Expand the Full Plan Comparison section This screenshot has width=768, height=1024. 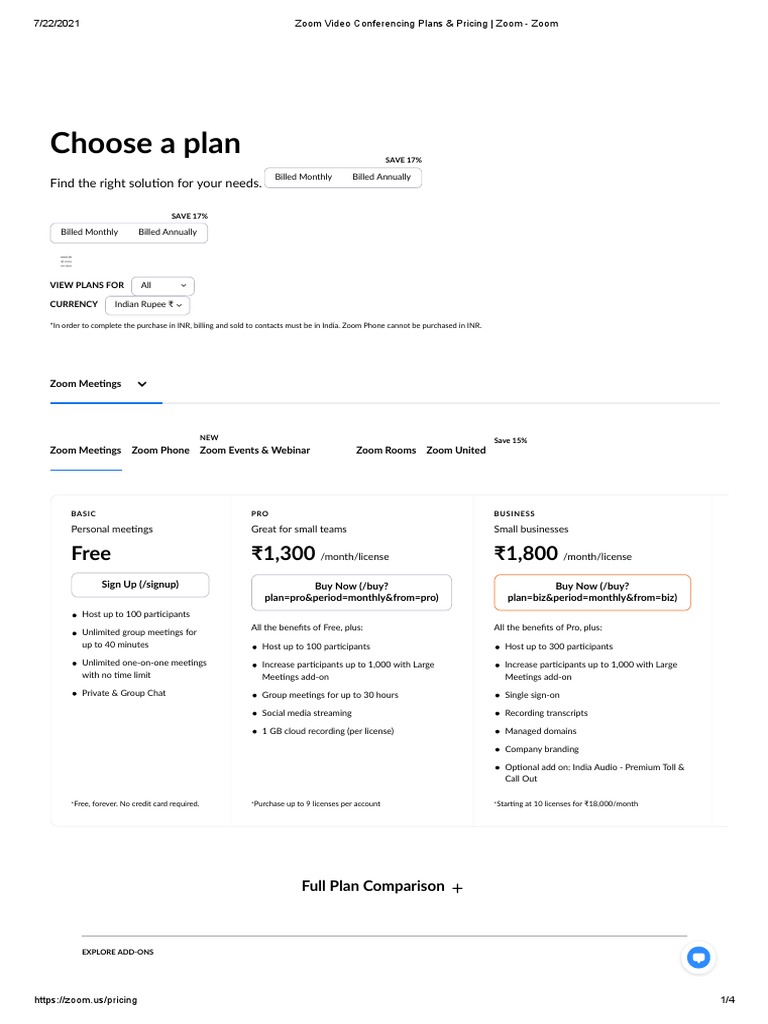click(373, 886)
